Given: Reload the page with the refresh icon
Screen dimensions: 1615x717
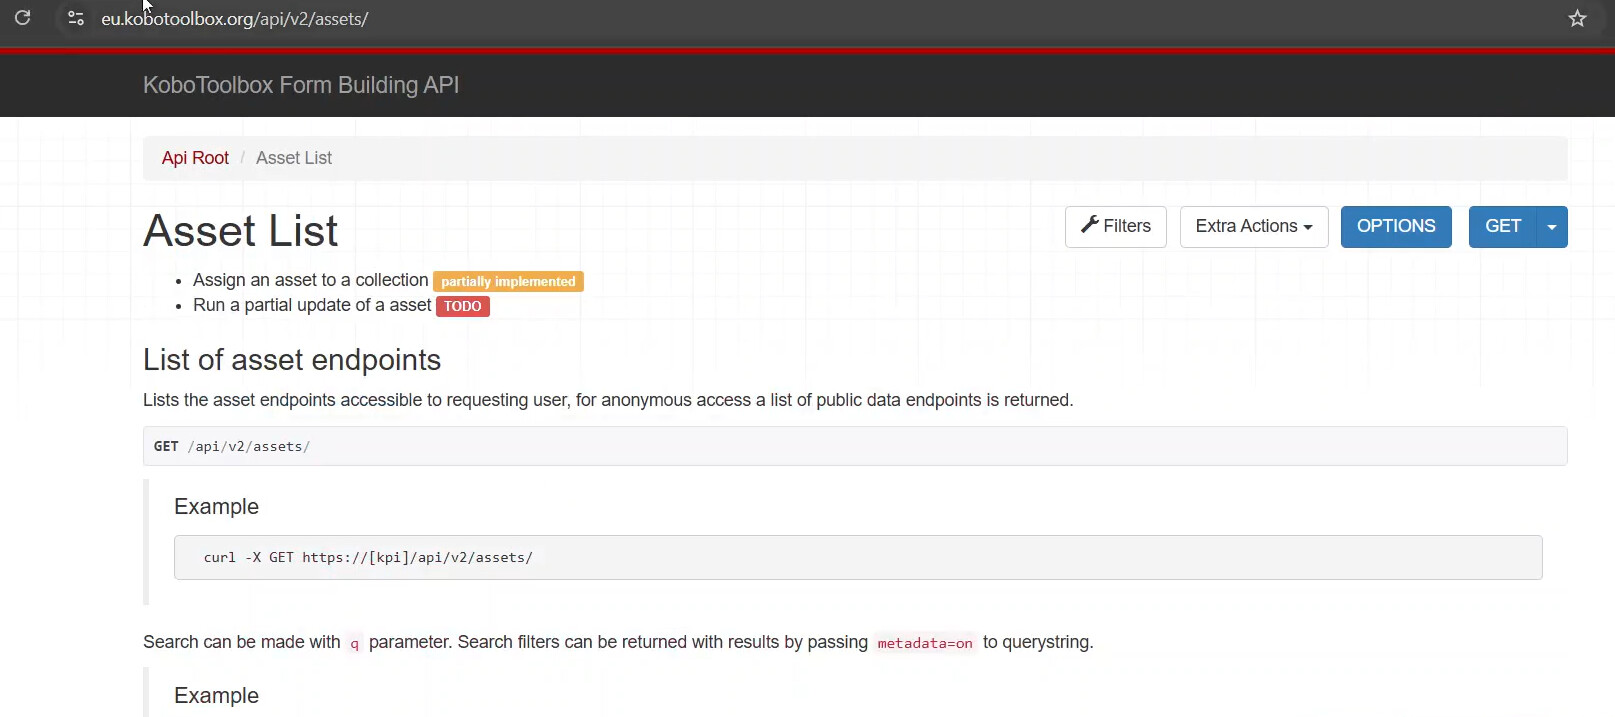Looking at the screenshot, I should tap(23, 18).
